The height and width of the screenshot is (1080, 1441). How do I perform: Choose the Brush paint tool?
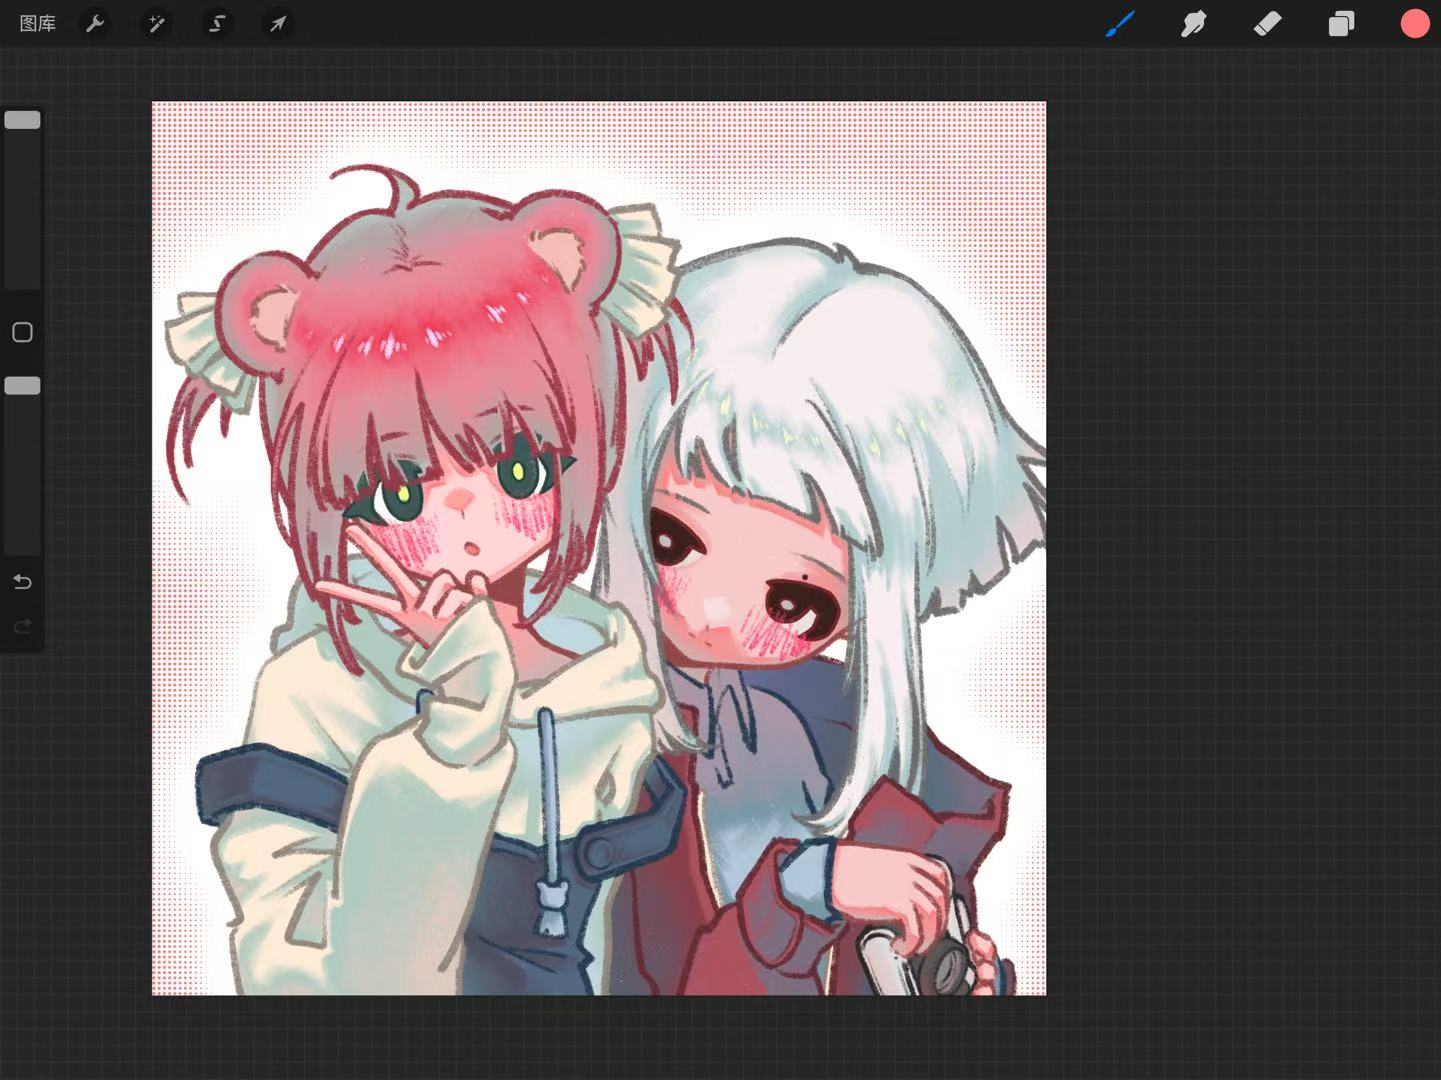tap(1120, 23)
